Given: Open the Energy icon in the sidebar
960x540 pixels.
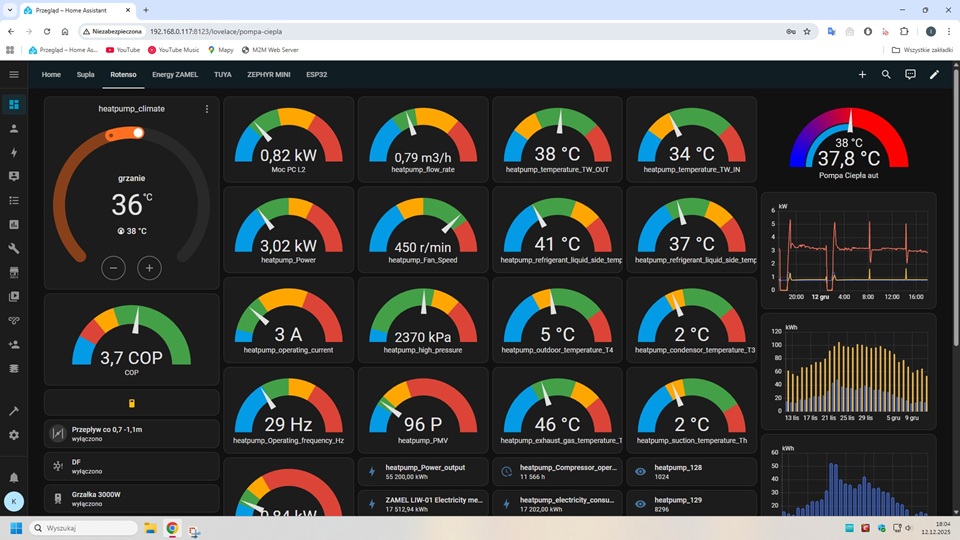Looking at the screenshot, I should click(x=14, y=153).
